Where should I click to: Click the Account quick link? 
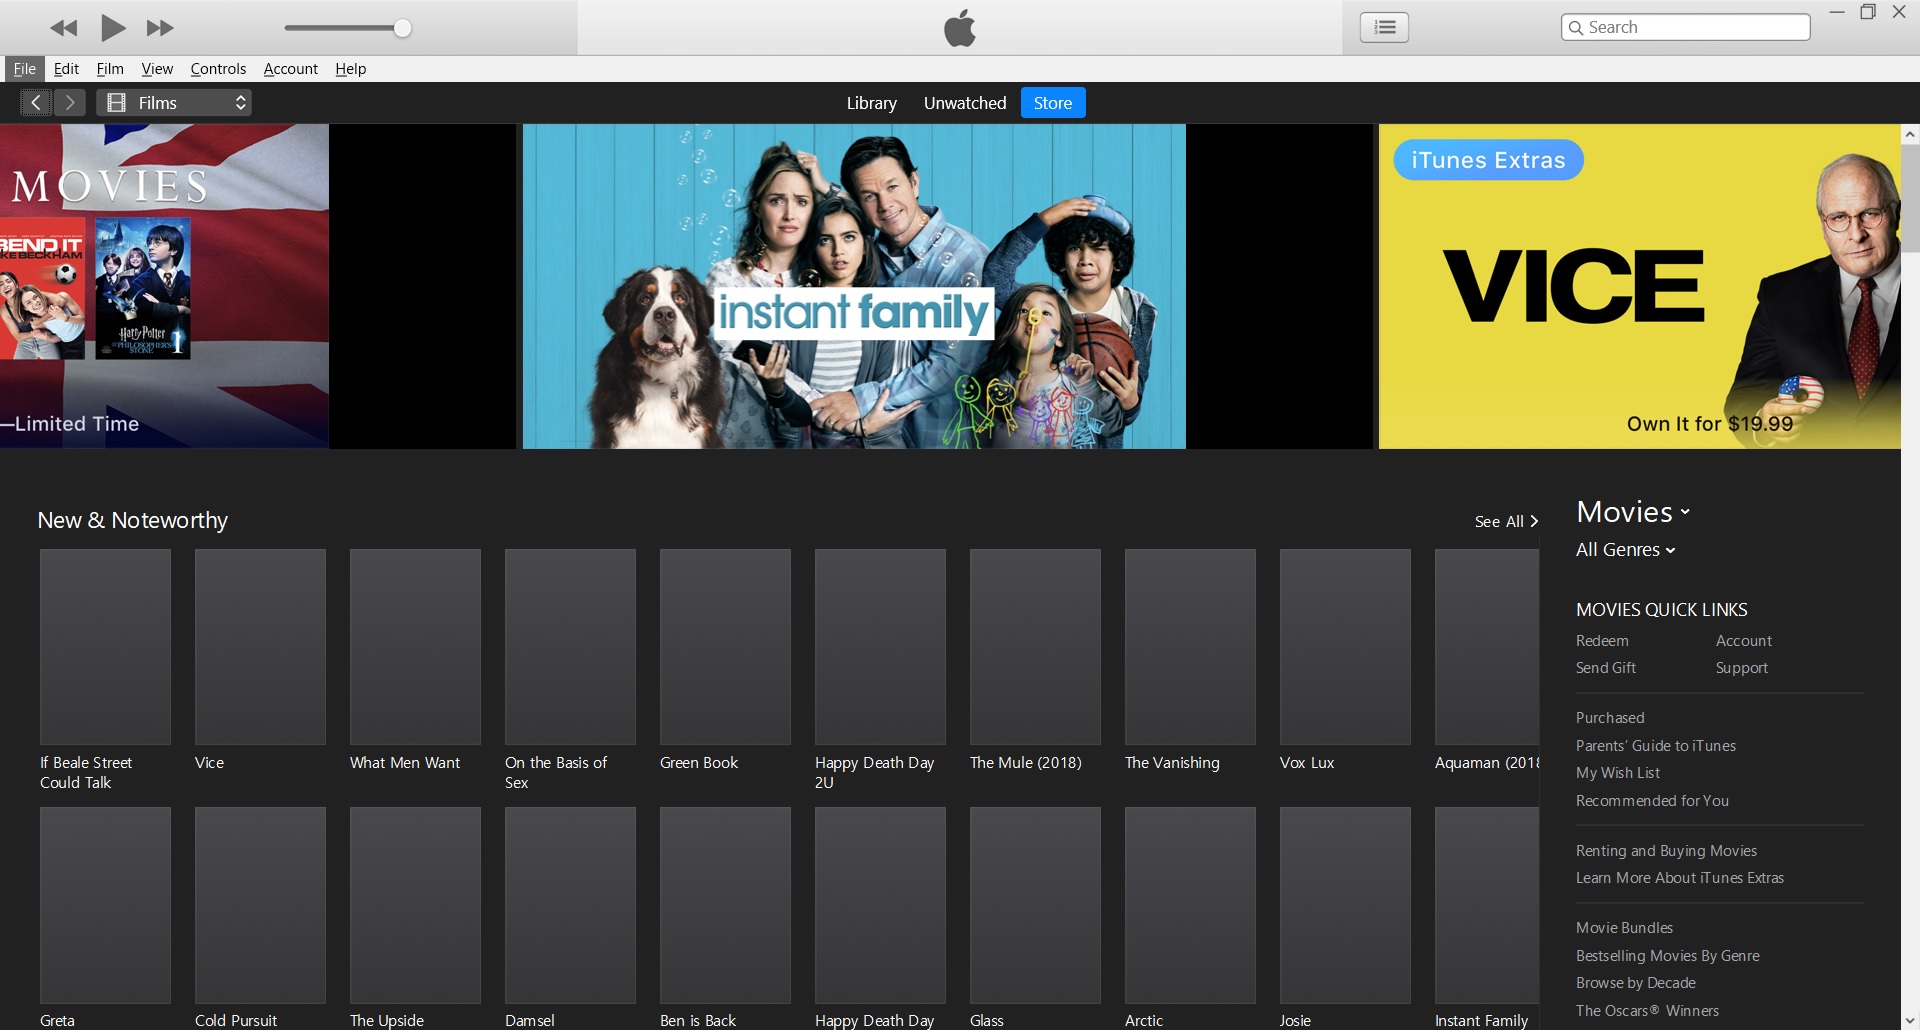point(1744,641)
